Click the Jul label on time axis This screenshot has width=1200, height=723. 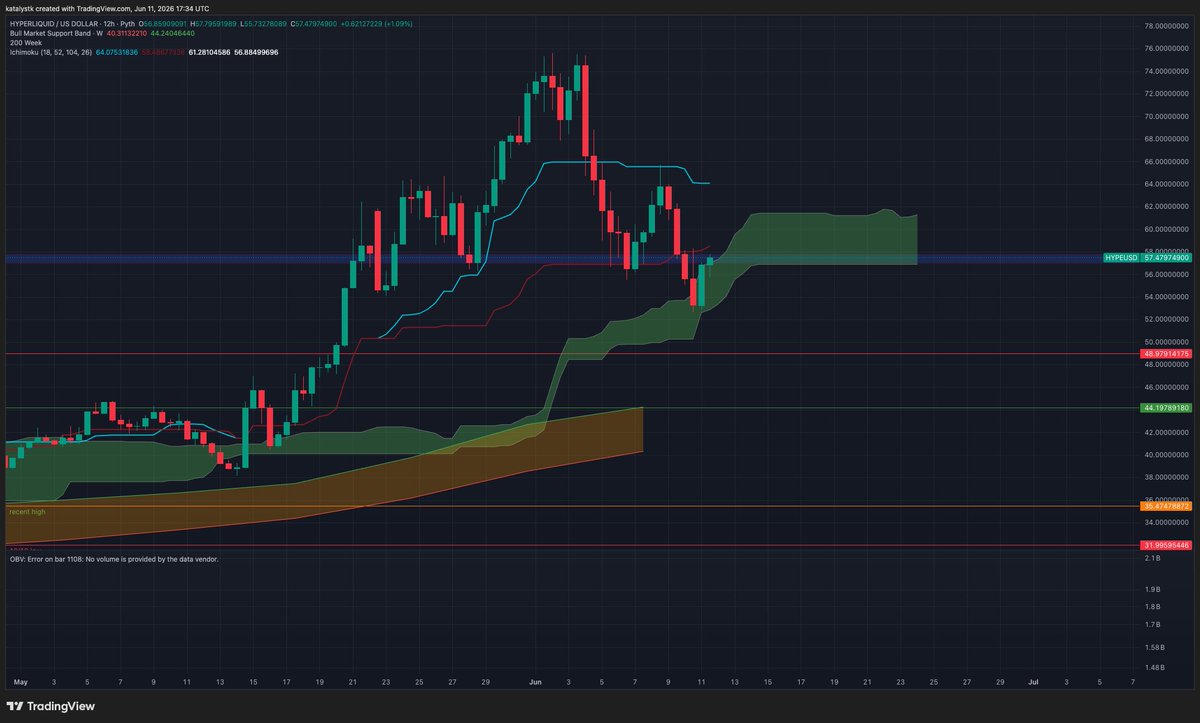(x=1033, y=682)
